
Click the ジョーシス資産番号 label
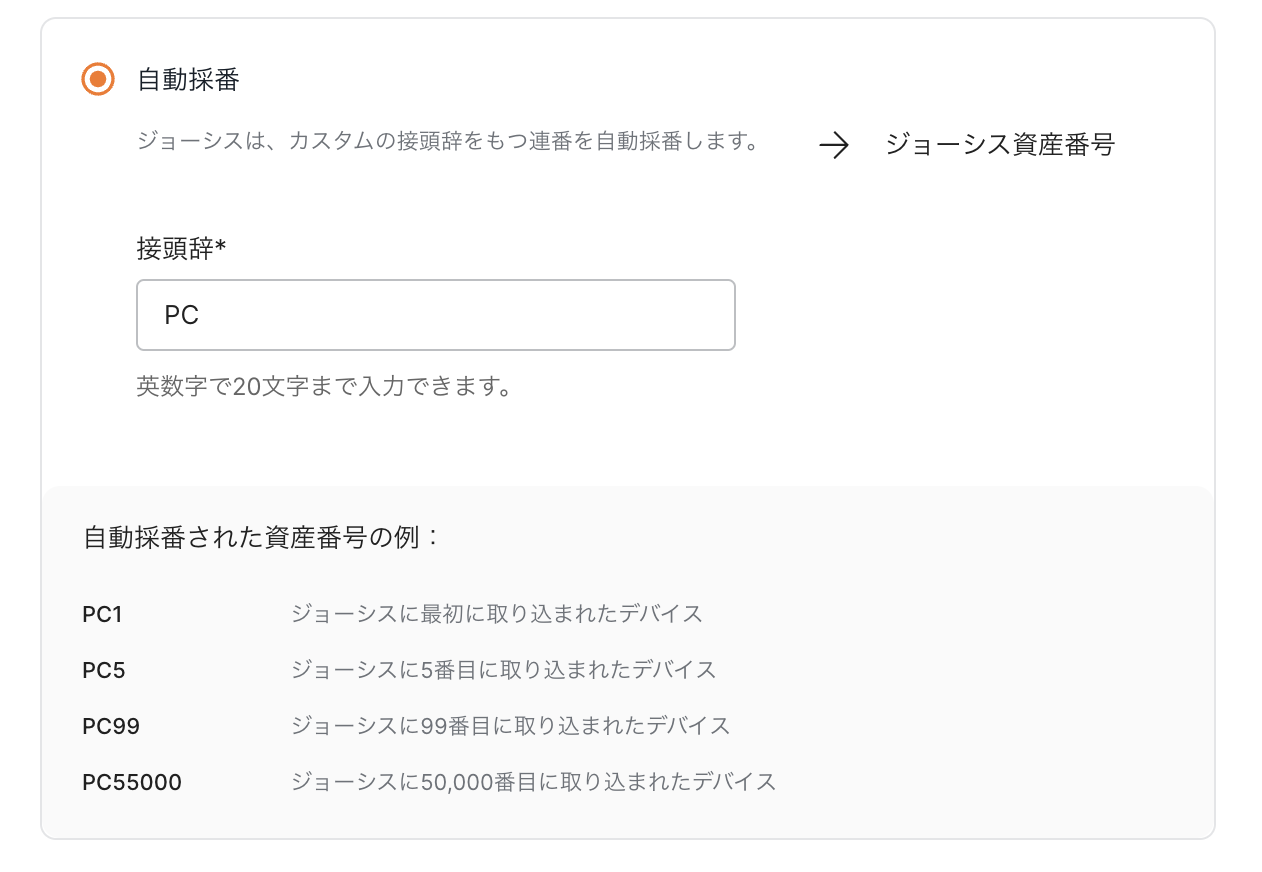coord(999,145)
